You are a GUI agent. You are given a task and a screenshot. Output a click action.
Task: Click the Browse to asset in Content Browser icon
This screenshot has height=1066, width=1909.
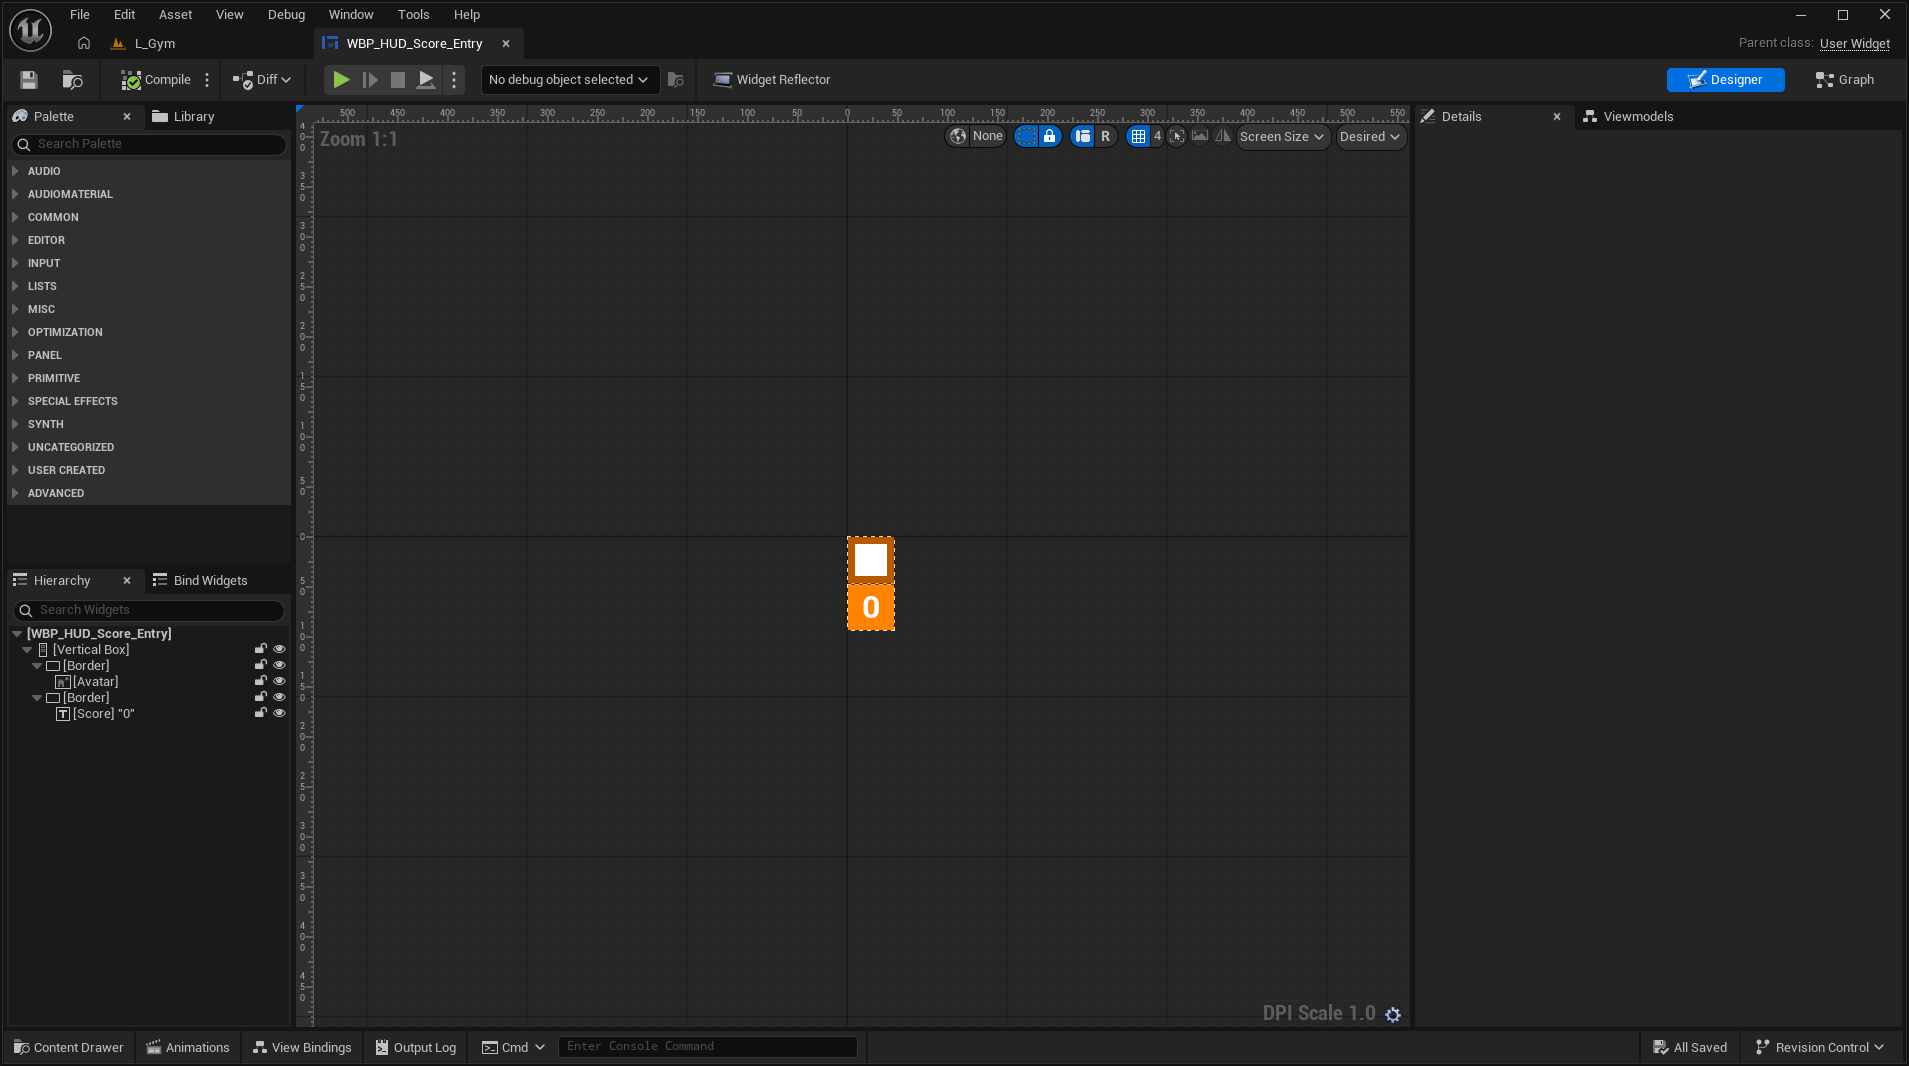click(72, 80)
